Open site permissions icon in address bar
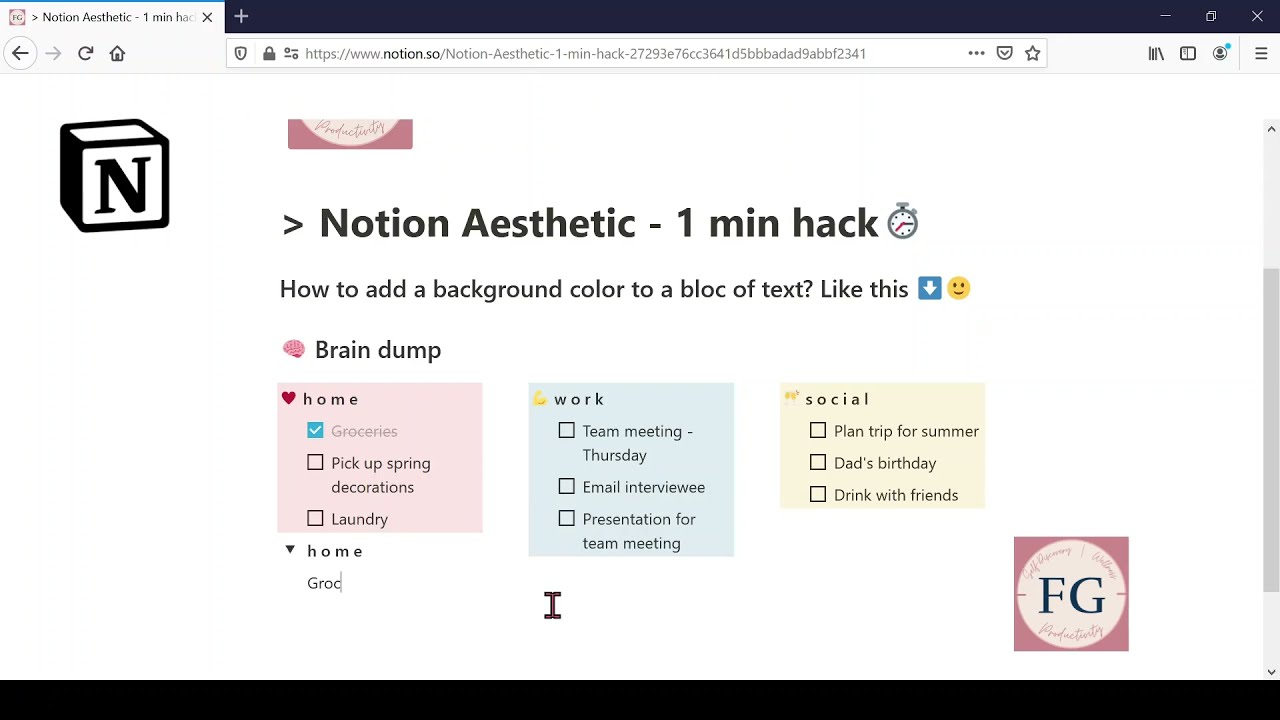The image size is (1280, 720). pyautogui.click(x=291, y=53)
